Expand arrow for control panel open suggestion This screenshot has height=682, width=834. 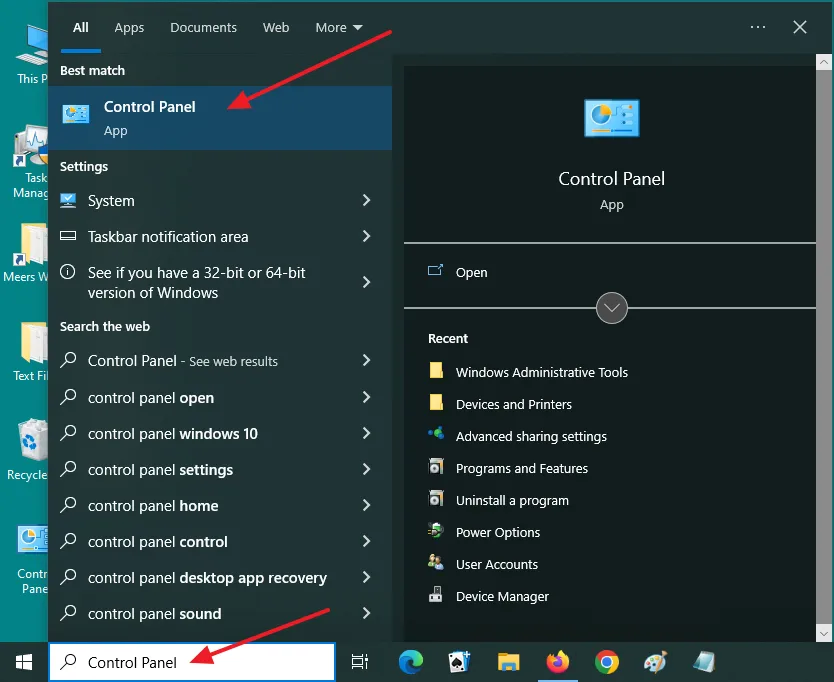[366, 397]
